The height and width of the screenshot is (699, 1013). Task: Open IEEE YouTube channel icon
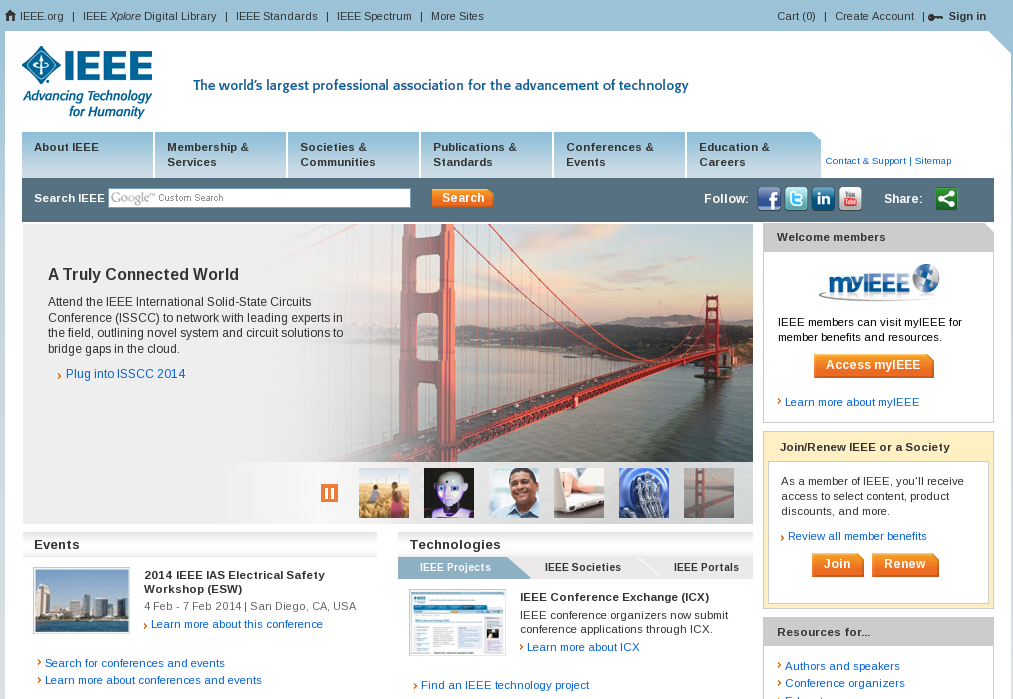pyautogui.click(x=850, y=198)
